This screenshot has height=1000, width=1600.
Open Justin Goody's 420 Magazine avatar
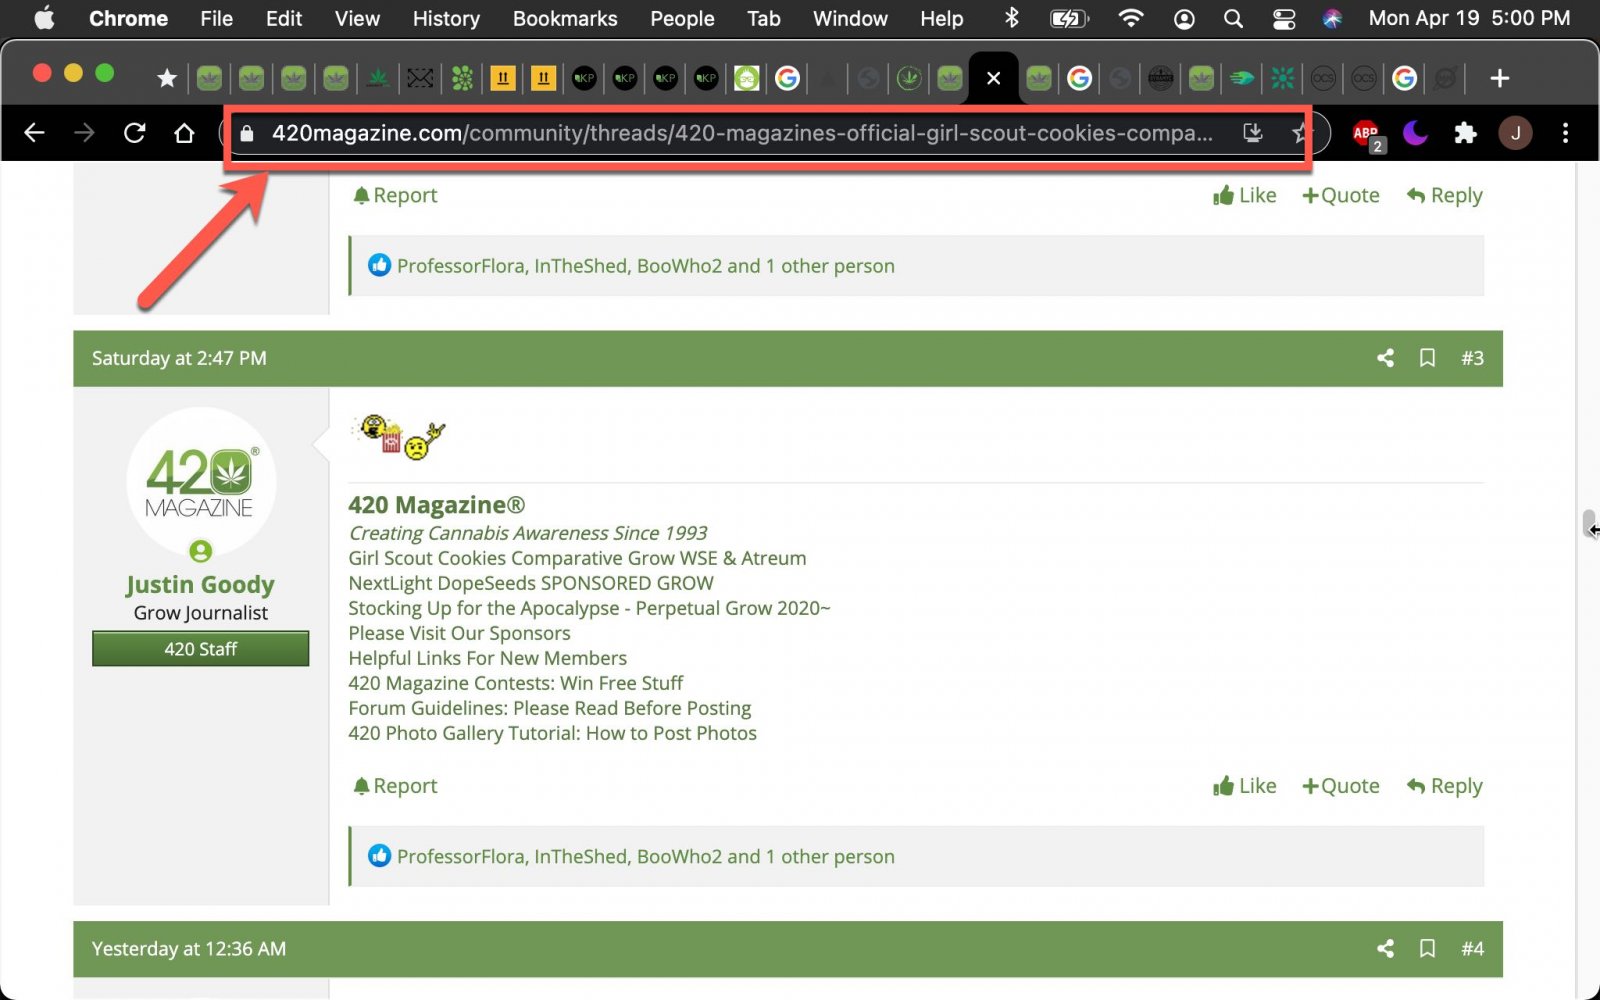click(x=201, y=481)
